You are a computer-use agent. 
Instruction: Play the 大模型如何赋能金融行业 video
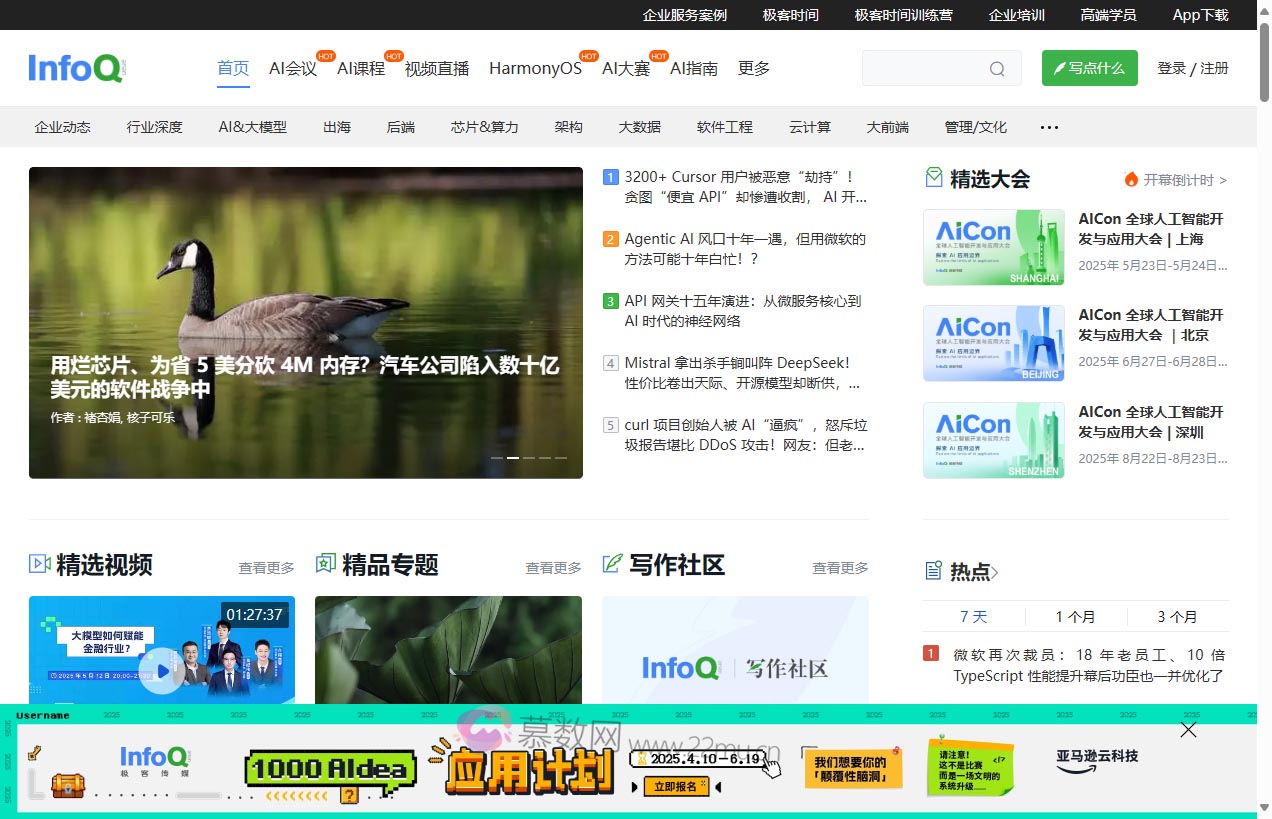click(x=162, y=672)
